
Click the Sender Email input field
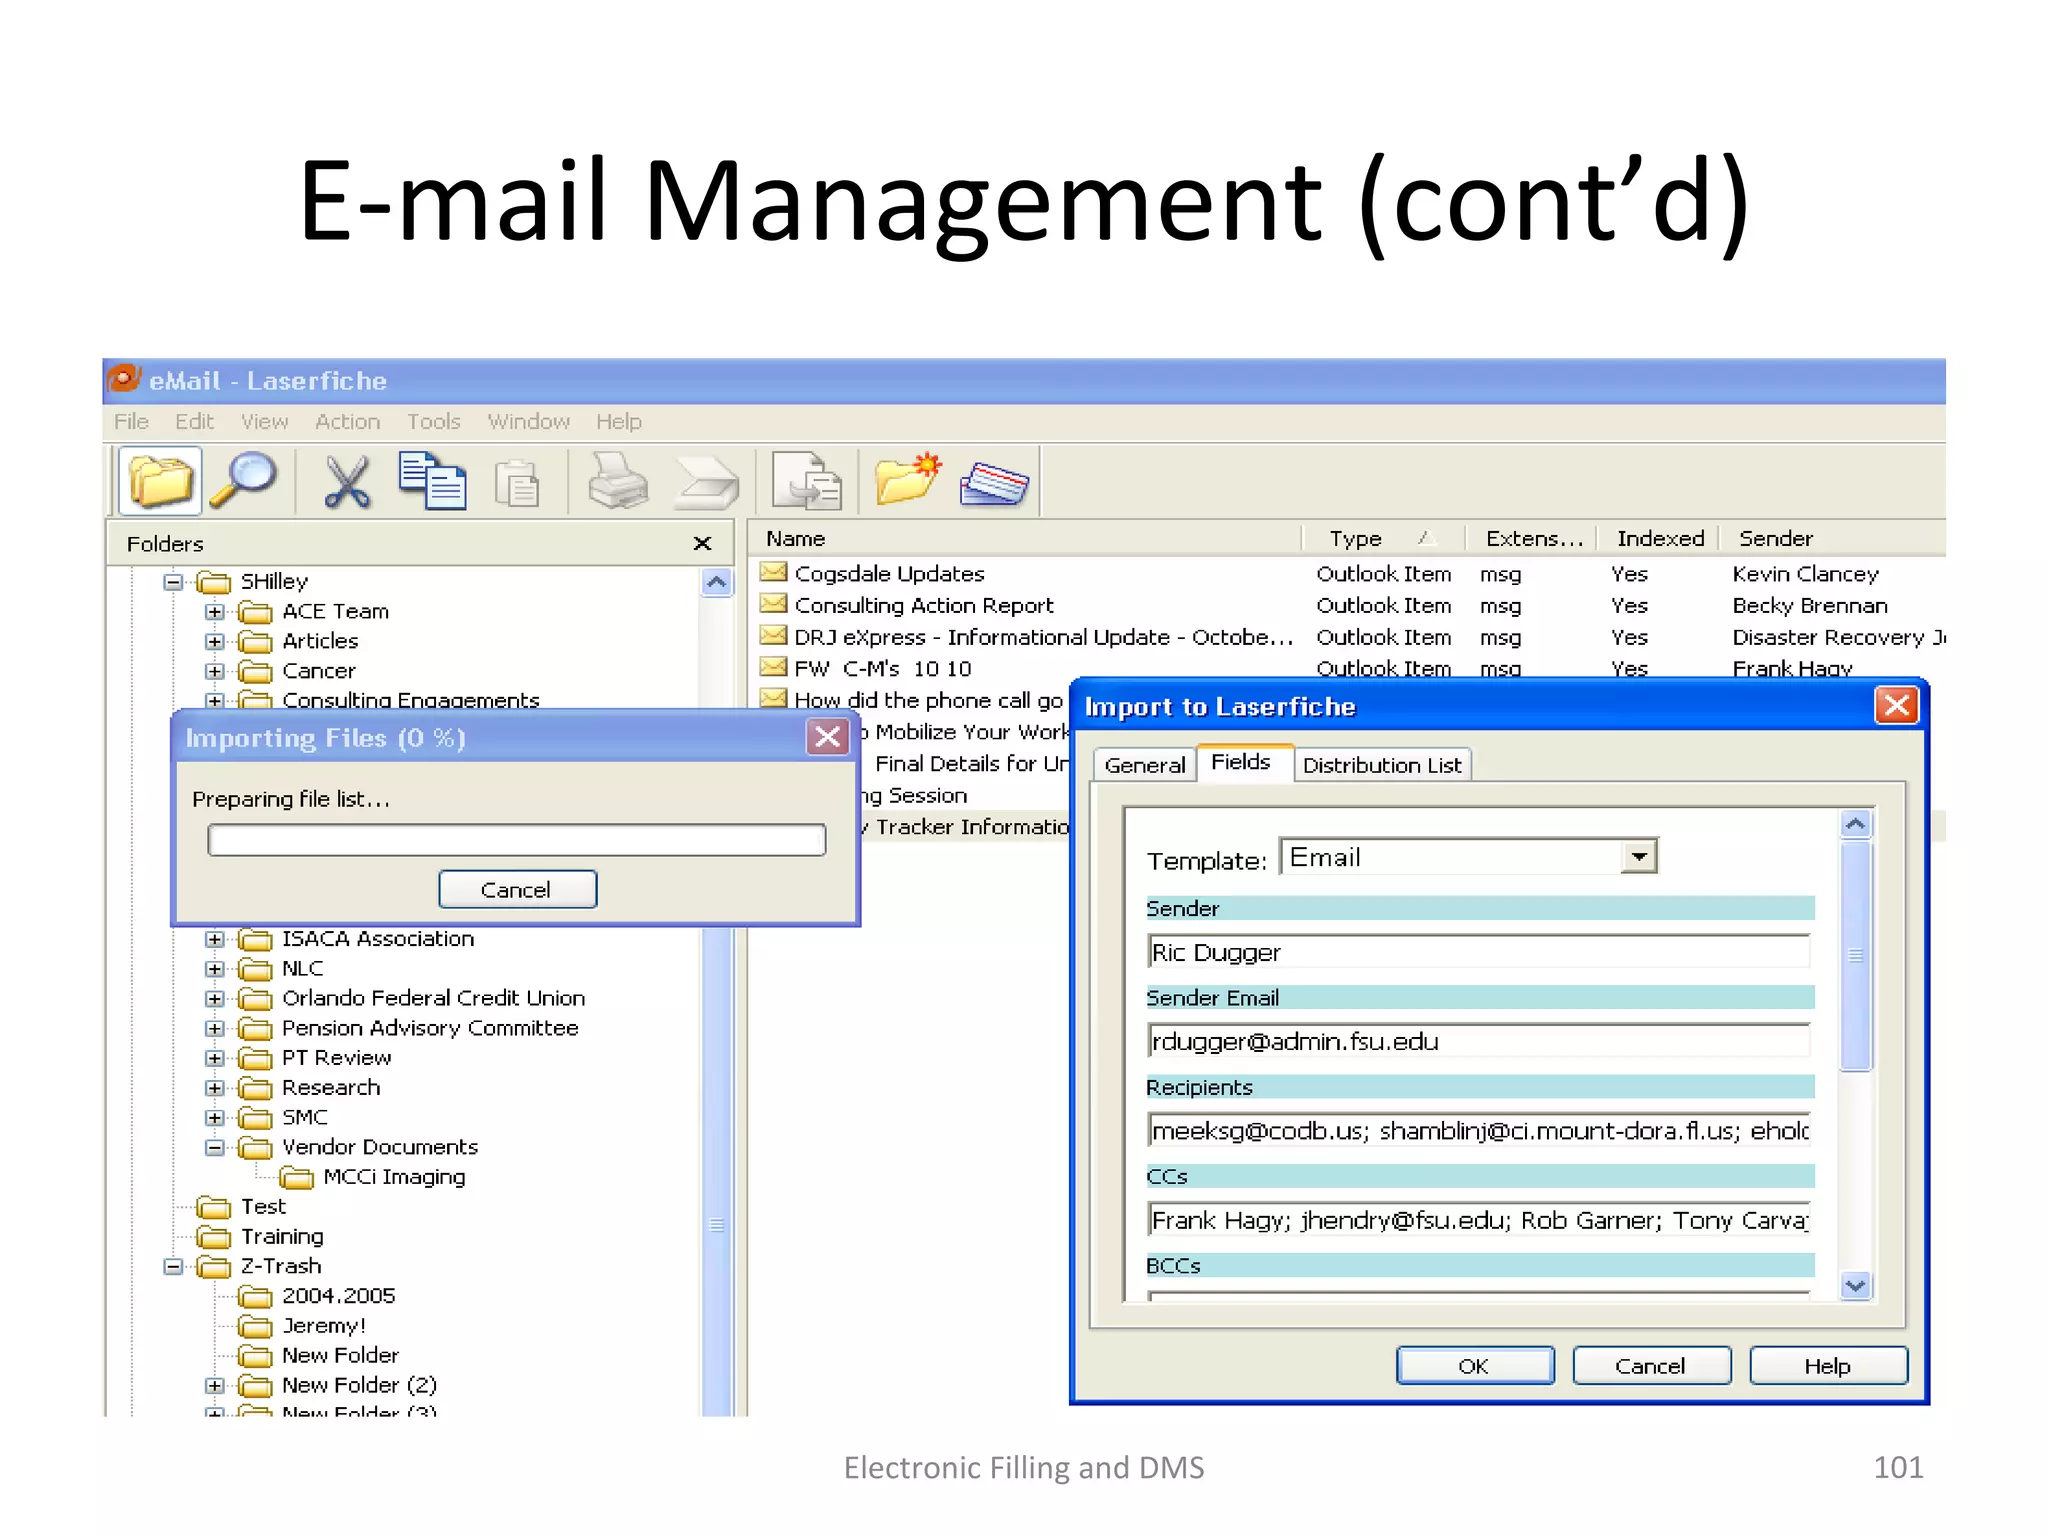[1479, 1041]
